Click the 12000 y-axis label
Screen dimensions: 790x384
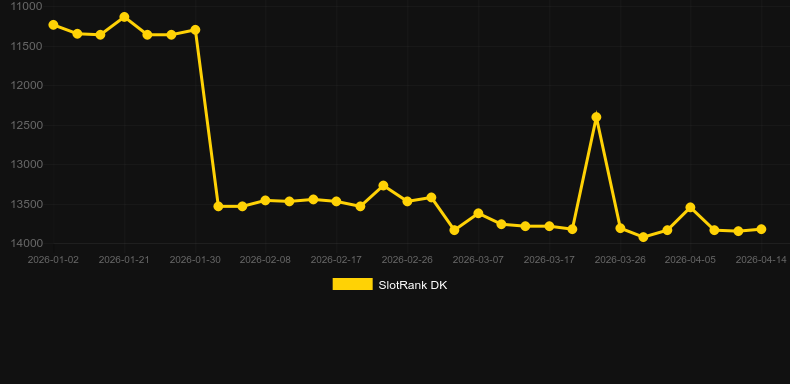pos(27,85)
